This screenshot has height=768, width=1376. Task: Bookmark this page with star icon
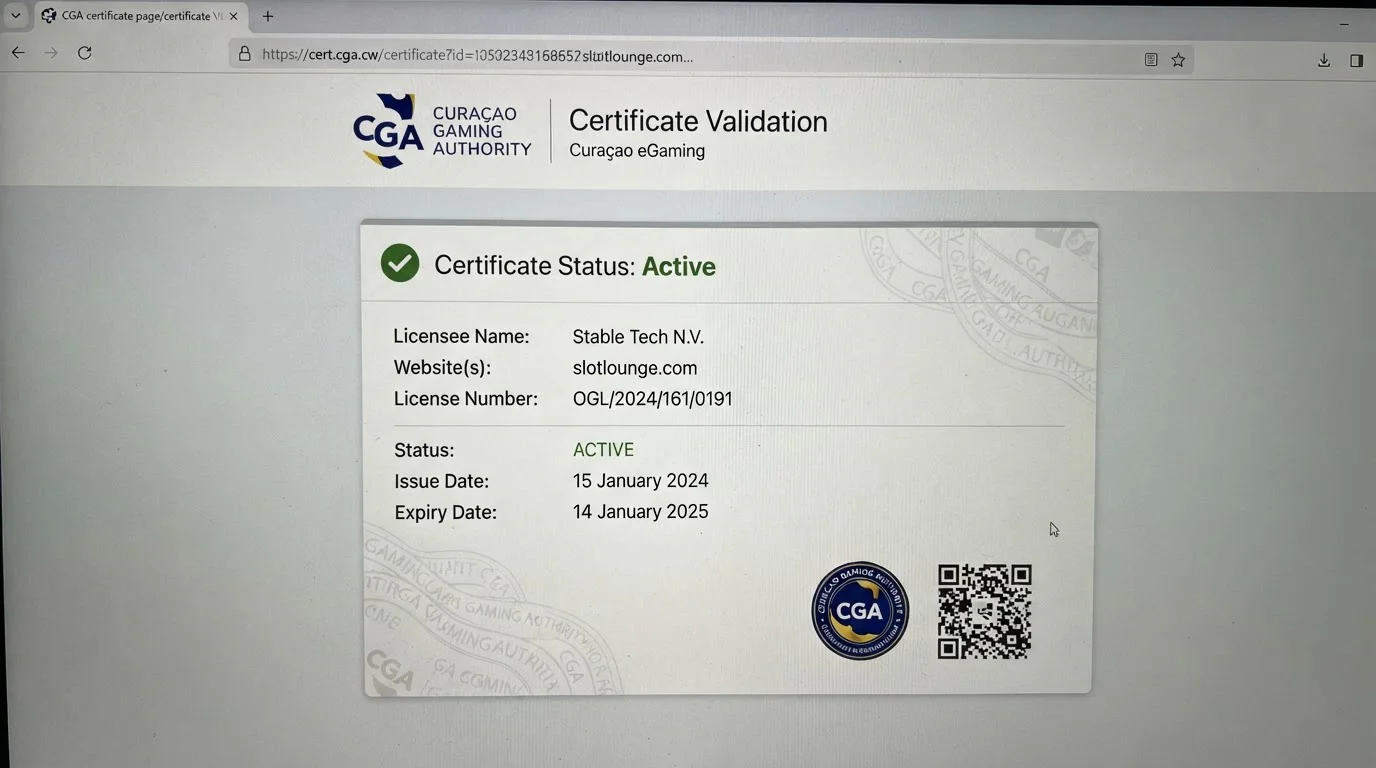(x=1178, y=60)
